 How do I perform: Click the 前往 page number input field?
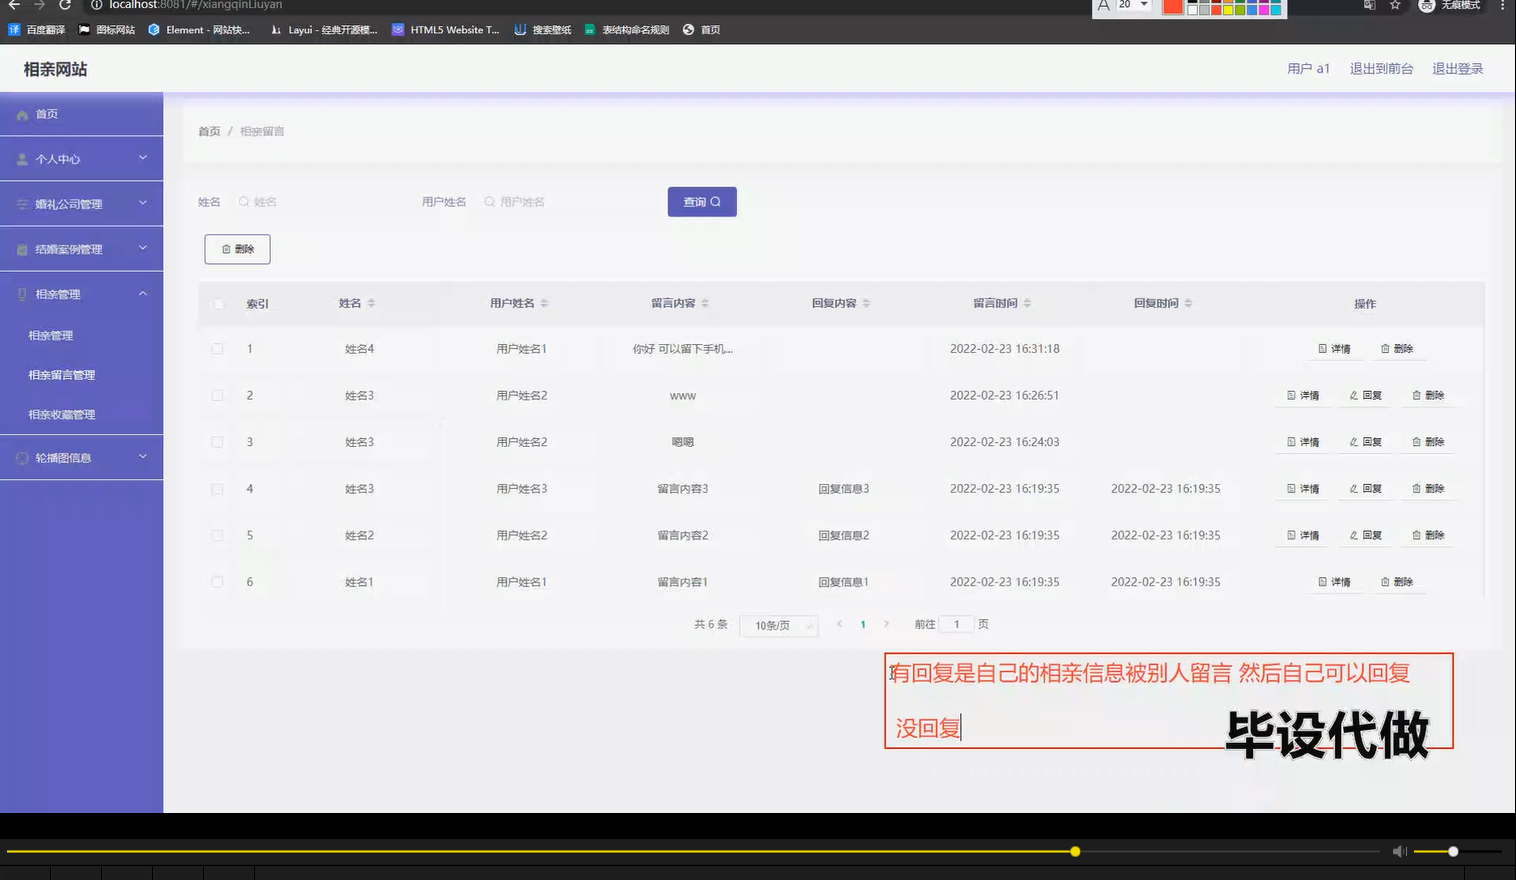point(956,623)
